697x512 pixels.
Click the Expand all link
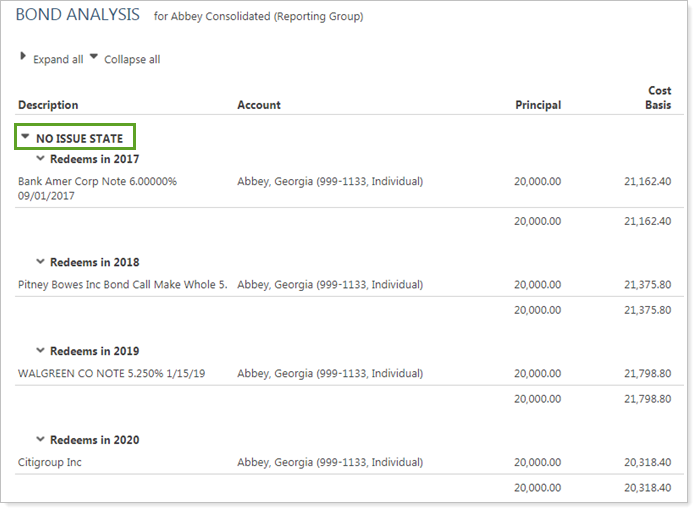click(58, 60)
